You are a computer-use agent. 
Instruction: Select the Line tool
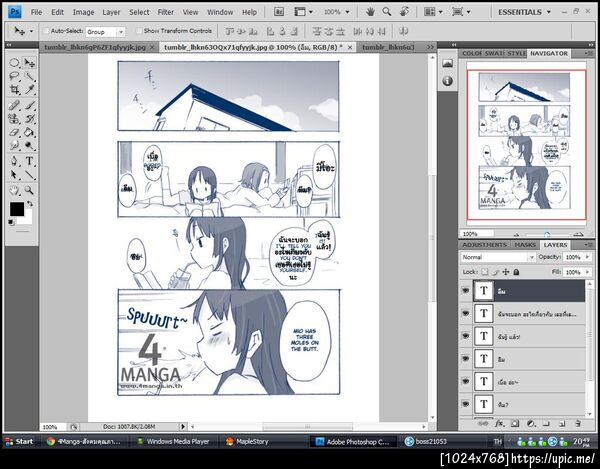click(29, 174)
